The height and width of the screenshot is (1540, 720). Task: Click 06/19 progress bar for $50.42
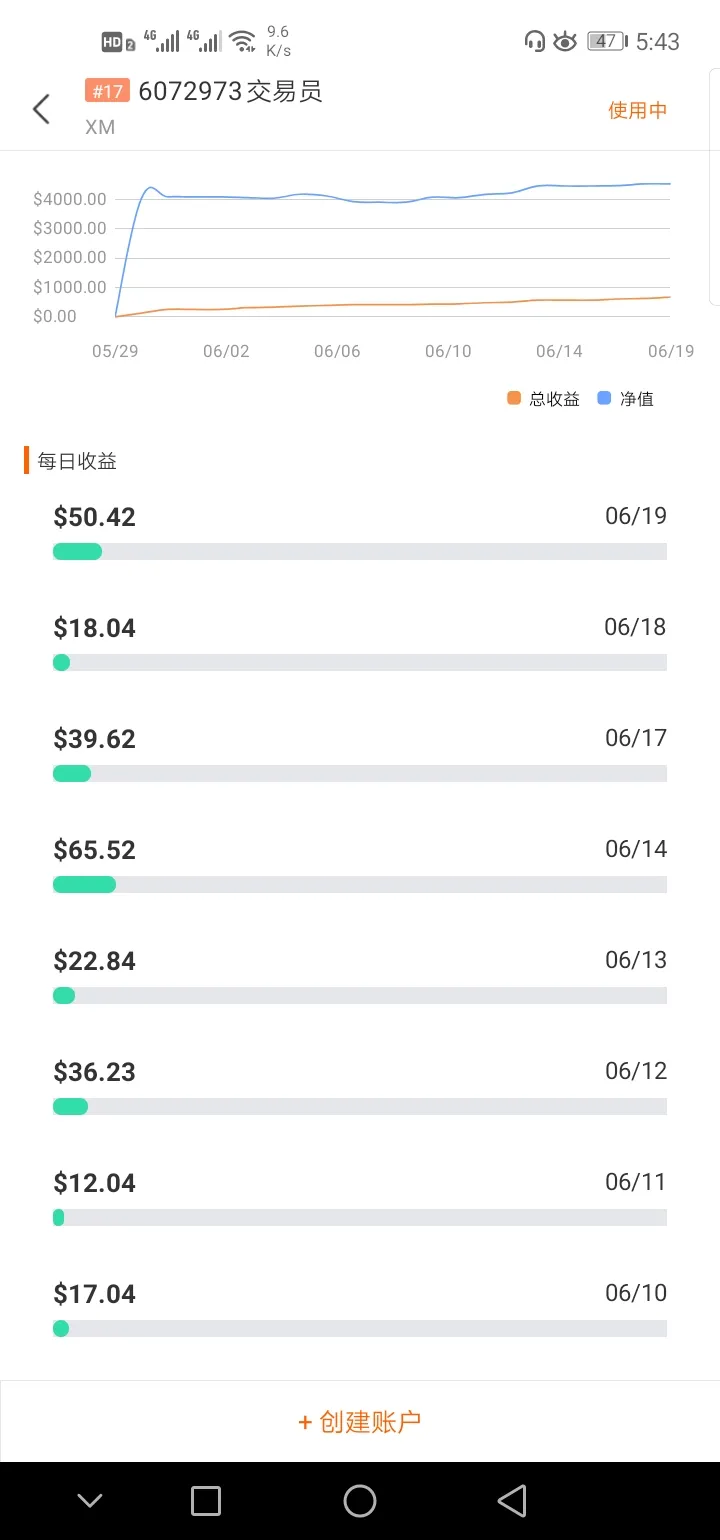point(360,551)
